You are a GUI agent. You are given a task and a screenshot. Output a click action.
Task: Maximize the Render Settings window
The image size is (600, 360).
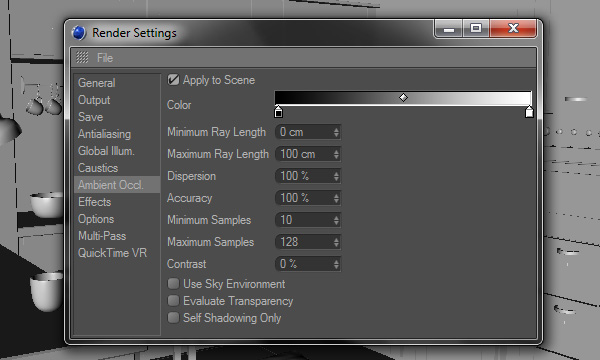pos(476,29)
